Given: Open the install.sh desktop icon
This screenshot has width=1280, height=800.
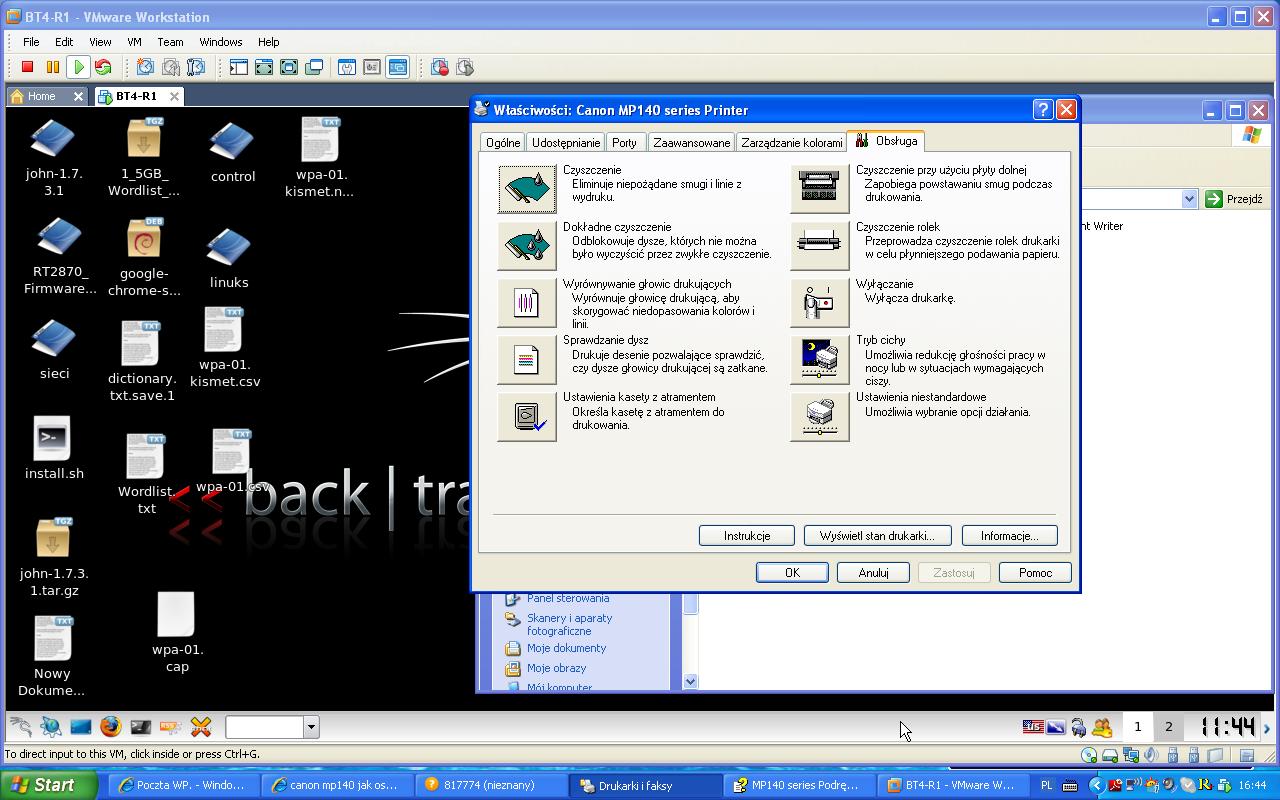Looking at the screenshot, I should point(54,449).
